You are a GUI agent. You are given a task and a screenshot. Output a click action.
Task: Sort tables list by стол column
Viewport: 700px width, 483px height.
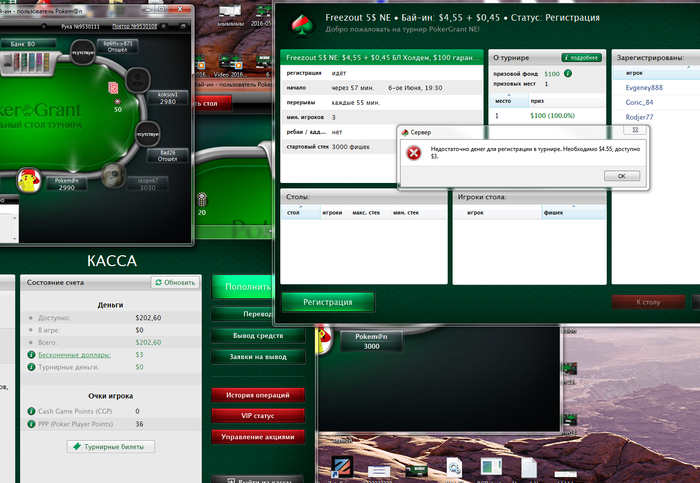pyautogui.click(x=300, y=212)
